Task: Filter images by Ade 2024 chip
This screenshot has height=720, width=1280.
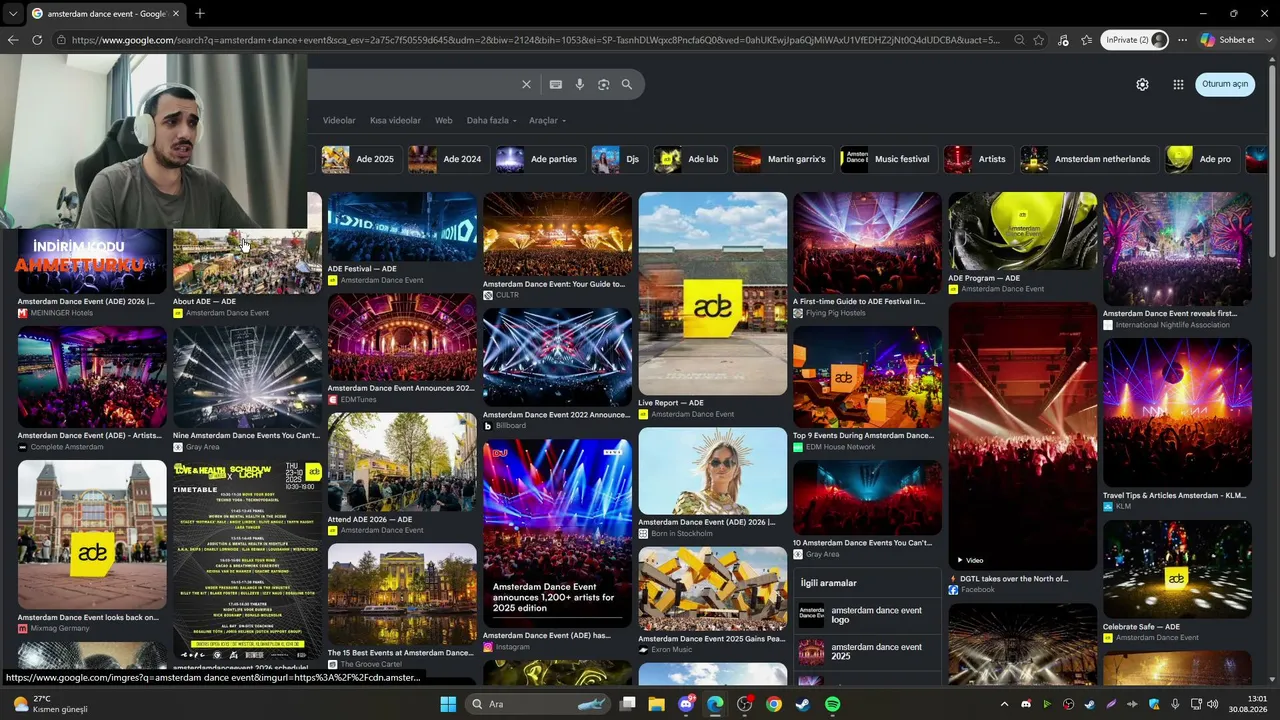Action: pos(447,159)
